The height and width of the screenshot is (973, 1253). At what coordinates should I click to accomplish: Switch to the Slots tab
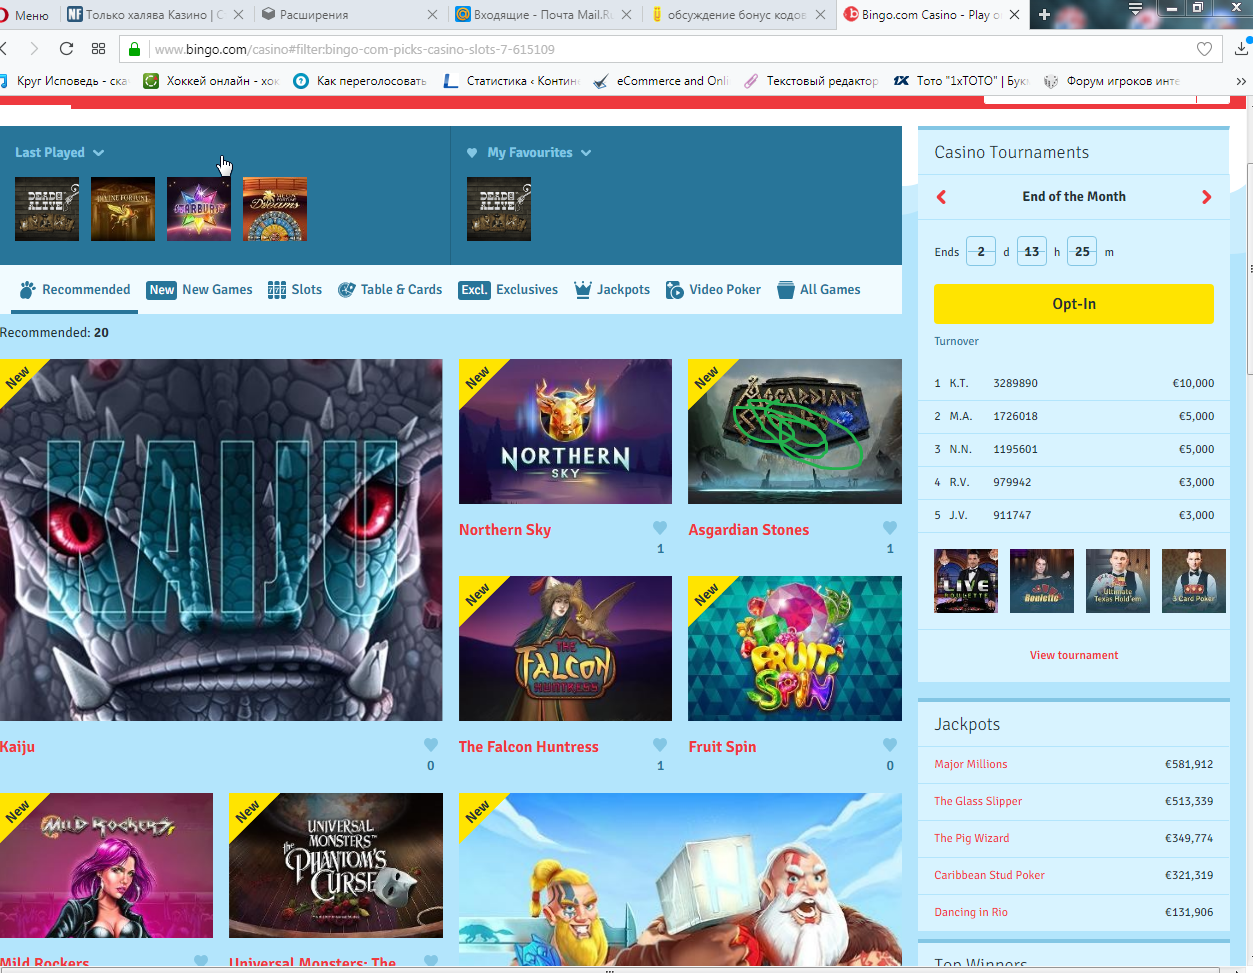[295, 290]
